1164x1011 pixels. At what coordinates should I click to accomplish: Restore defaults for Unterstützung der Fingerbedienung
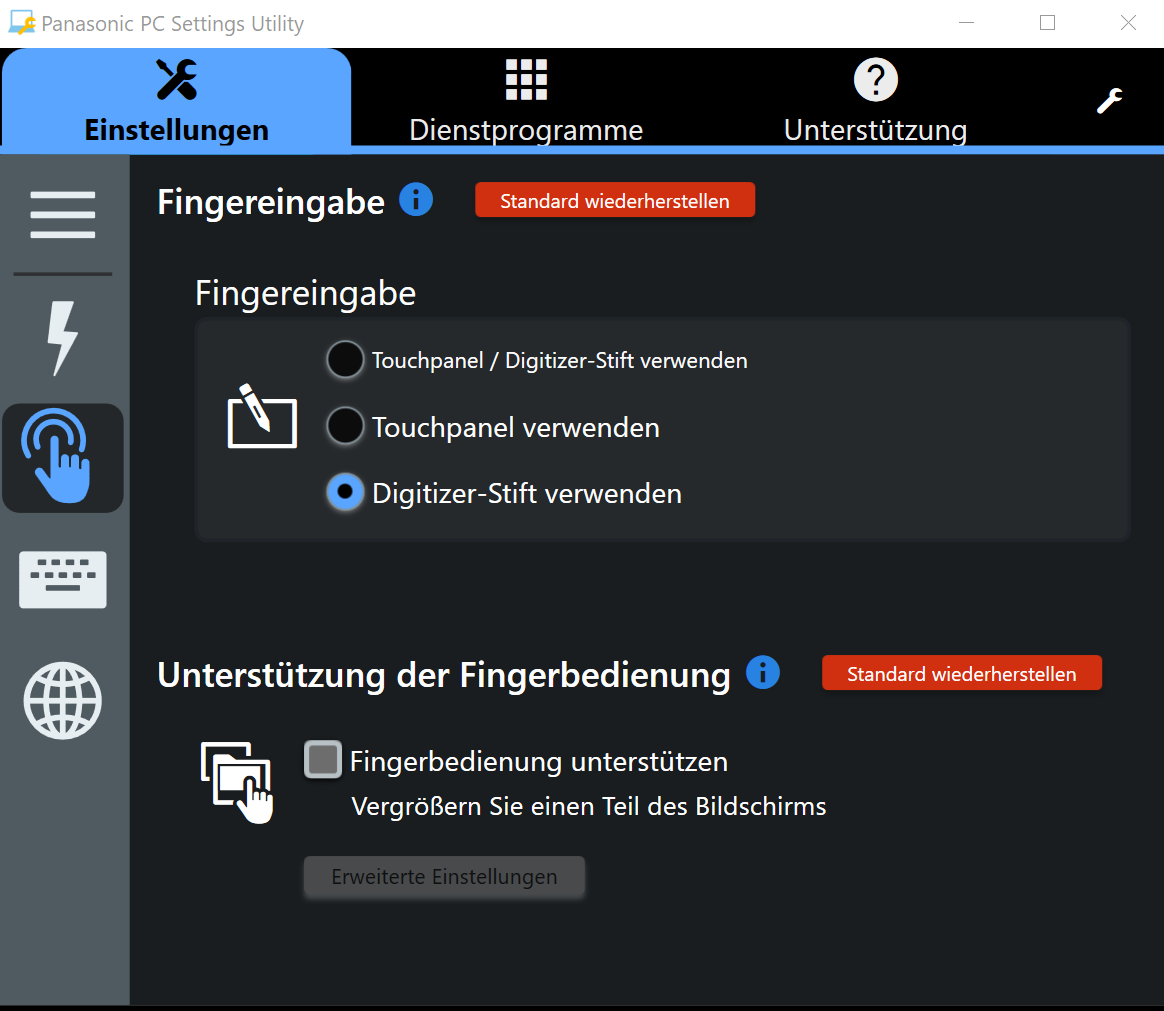tap(961, 673)
